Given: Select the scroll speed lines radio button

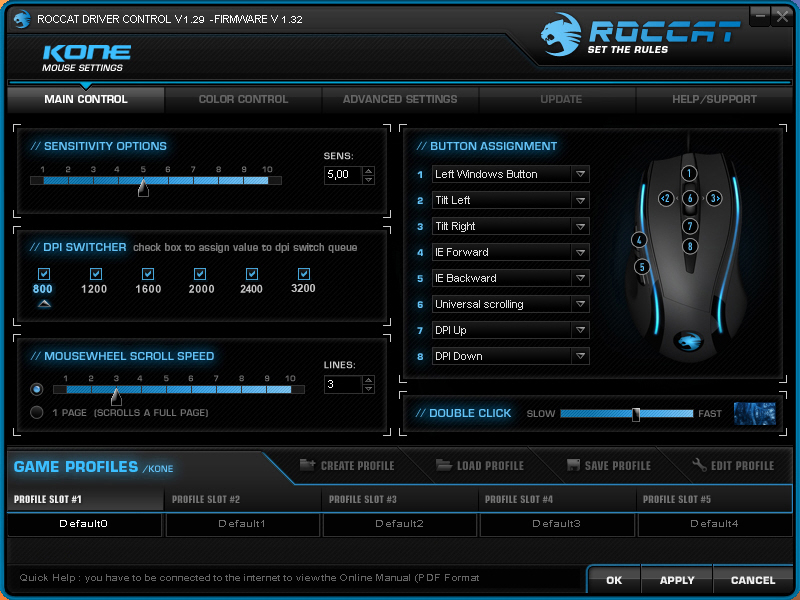Looking at the screenshot, I should click(x=36, y=389).
